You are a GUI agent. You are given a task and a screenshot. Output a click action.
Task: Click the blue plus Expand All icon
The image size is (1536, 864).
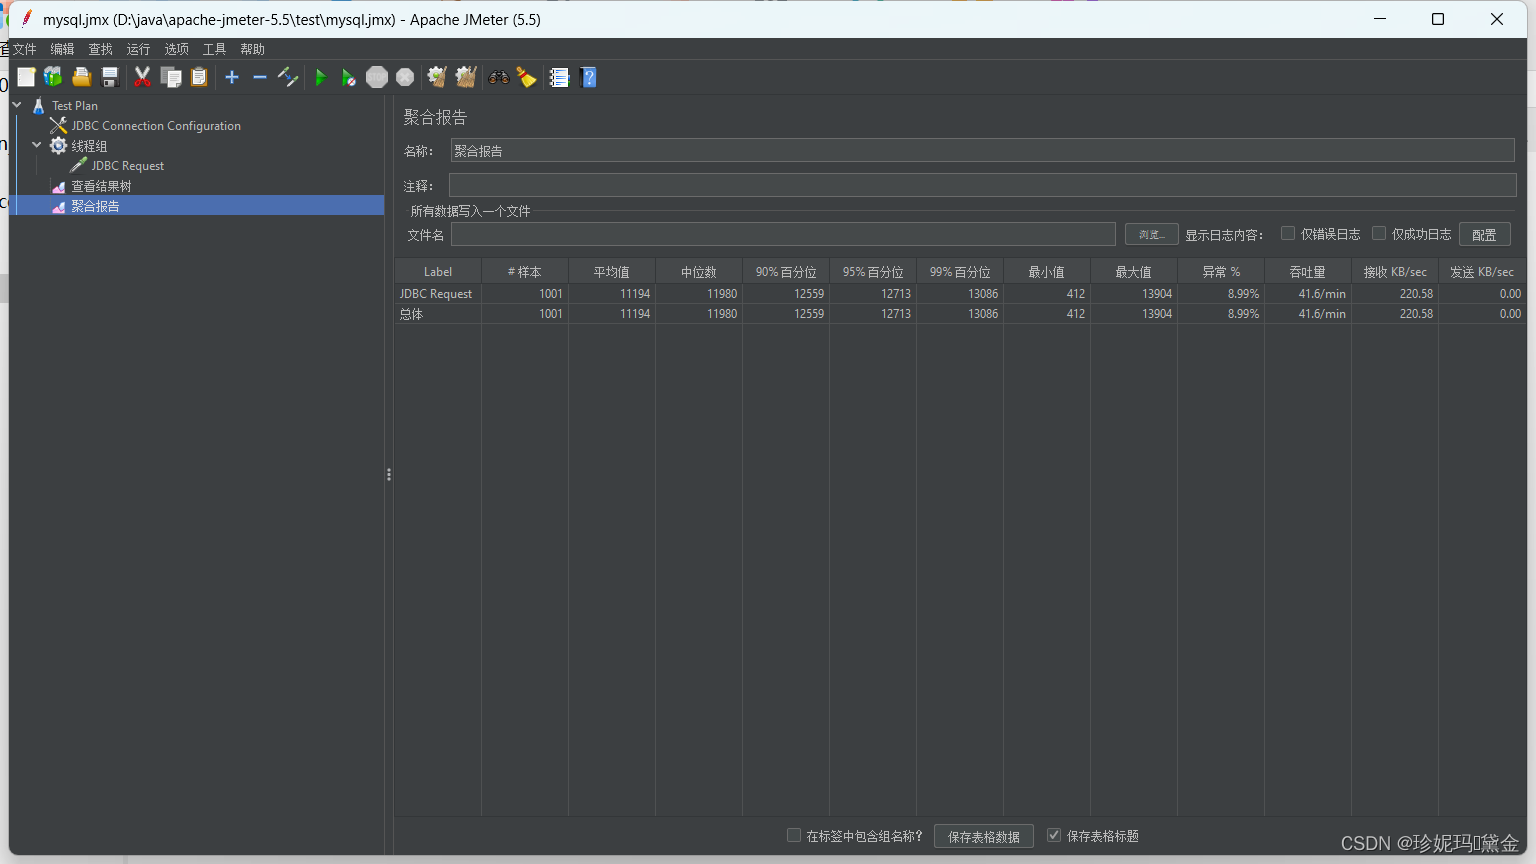(x=232, y=77)
